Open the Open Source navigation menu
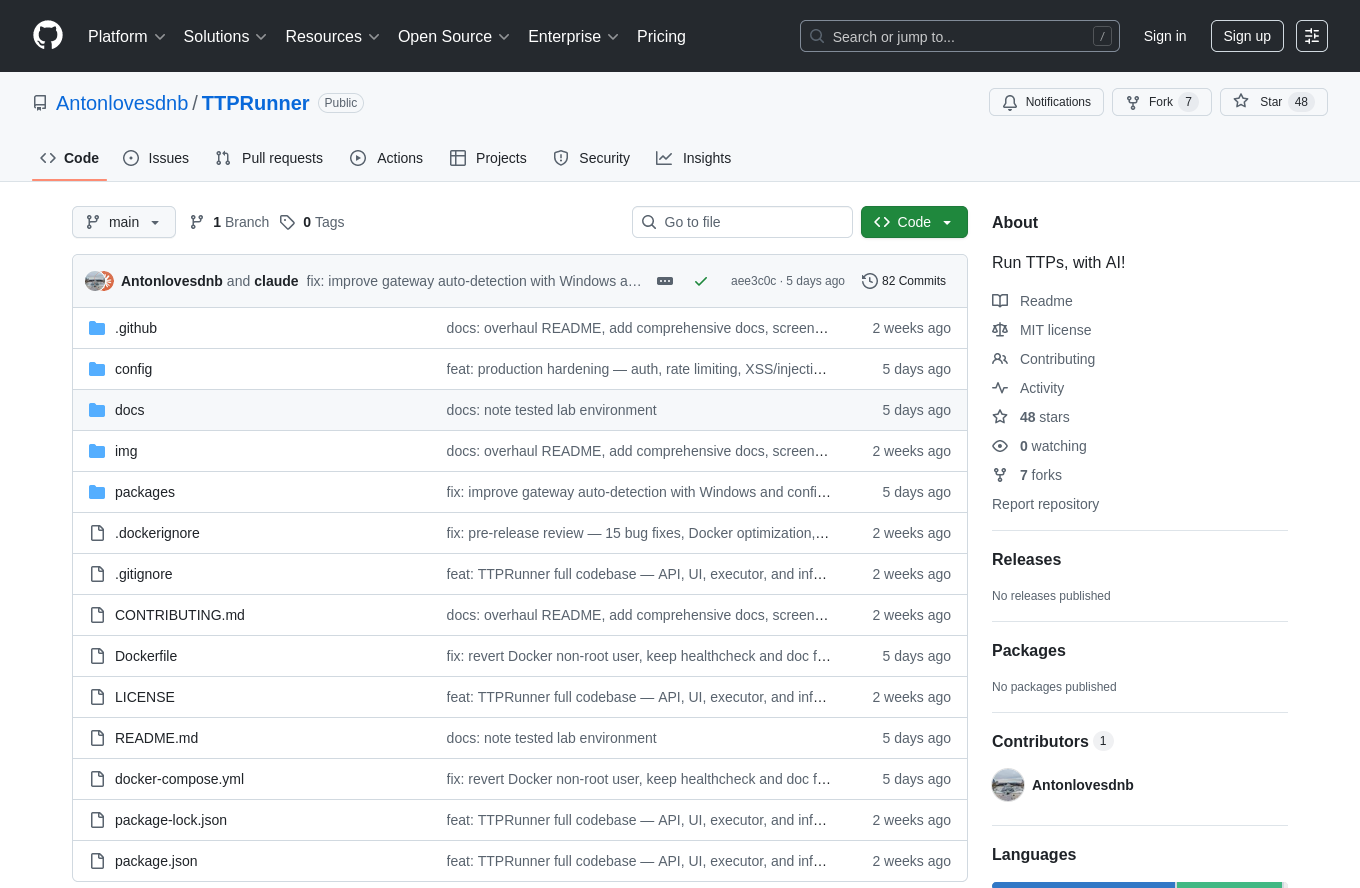 pos(454,36)
